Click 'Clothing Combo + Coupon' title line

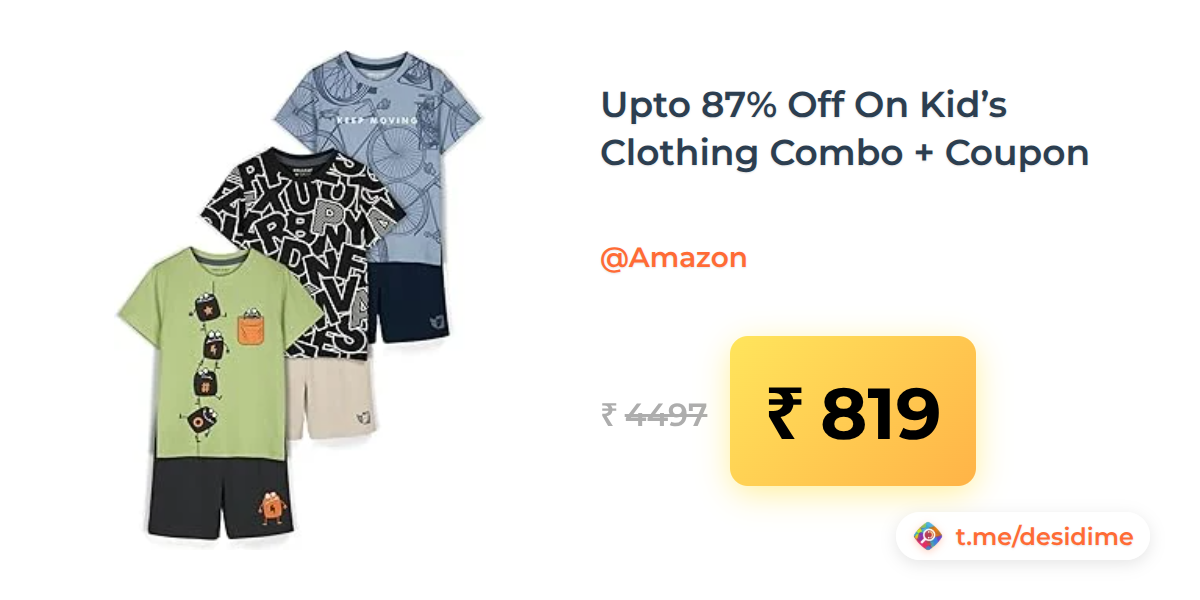(844, 153)
